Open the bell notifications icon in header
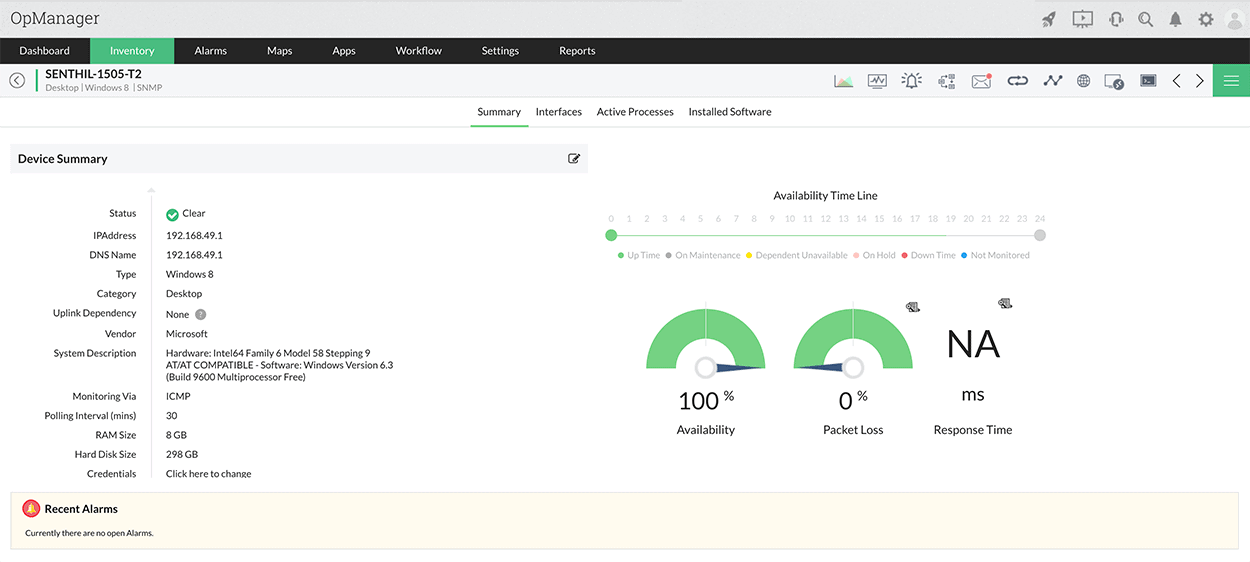The height and width of the screenshot is (562, 1250). point(1176,19)
